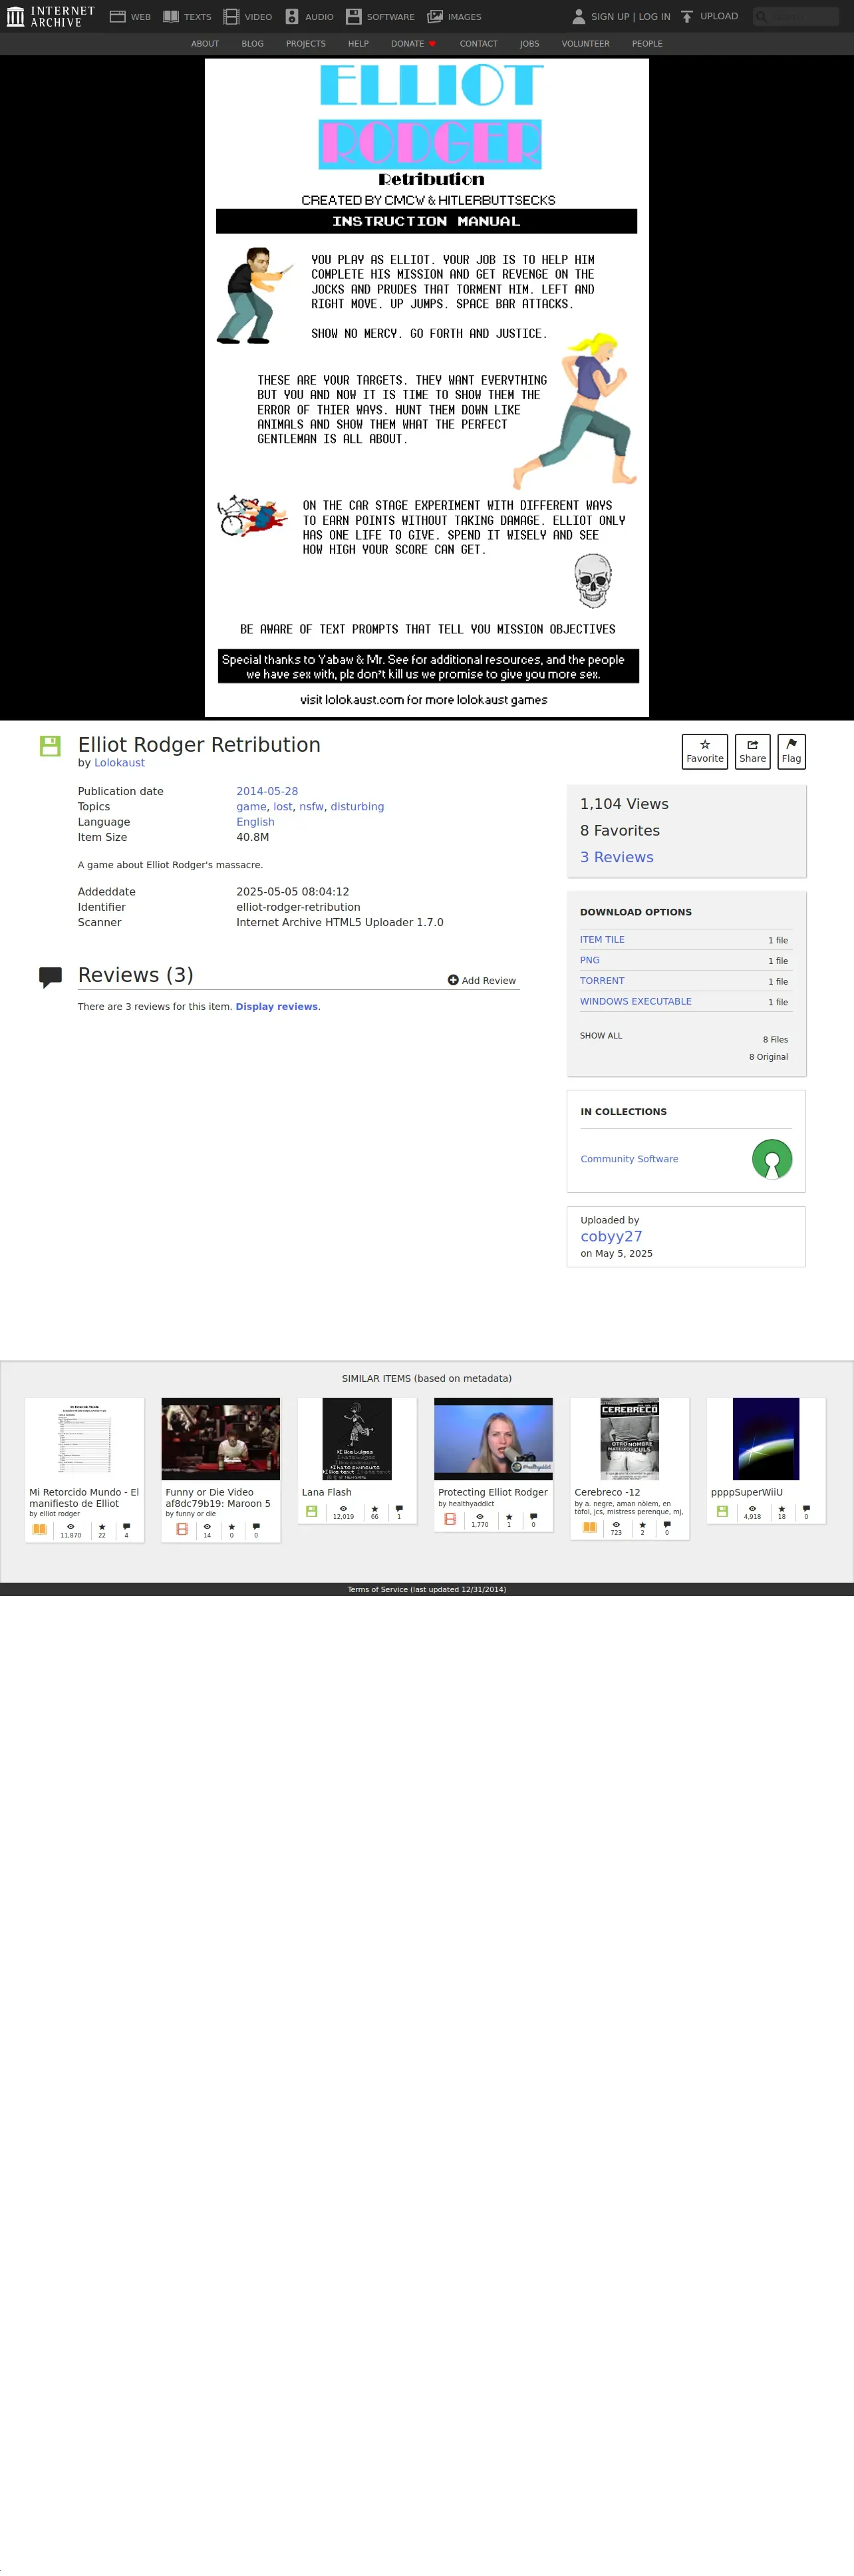Click the movie film icon on Funny or Die card

pos(182,1529)
